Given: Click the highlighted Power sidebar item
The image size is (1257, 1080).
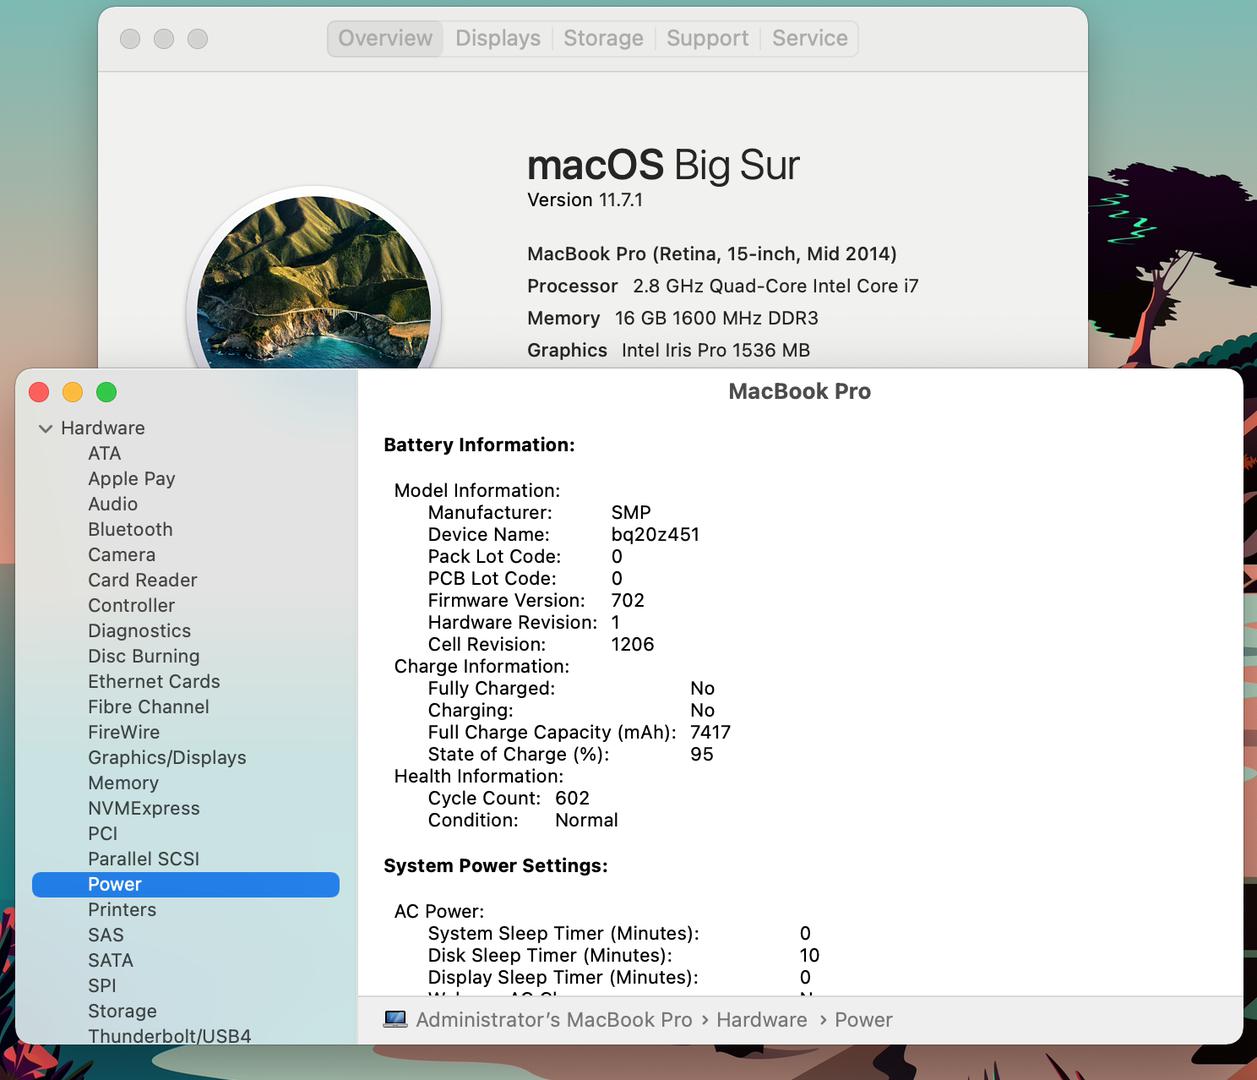Looking at the screenshot, I should point(115,884).
